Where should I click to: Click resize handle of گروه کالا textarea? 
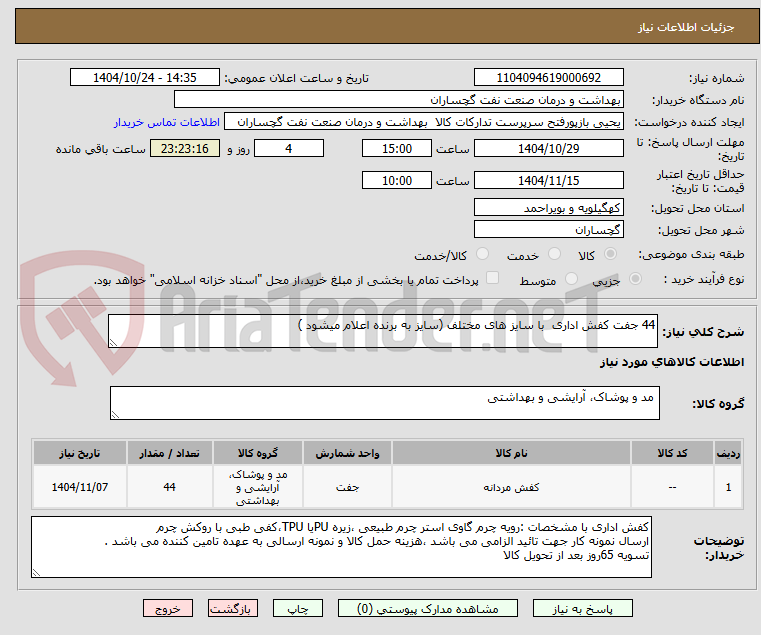coord(115,415)
